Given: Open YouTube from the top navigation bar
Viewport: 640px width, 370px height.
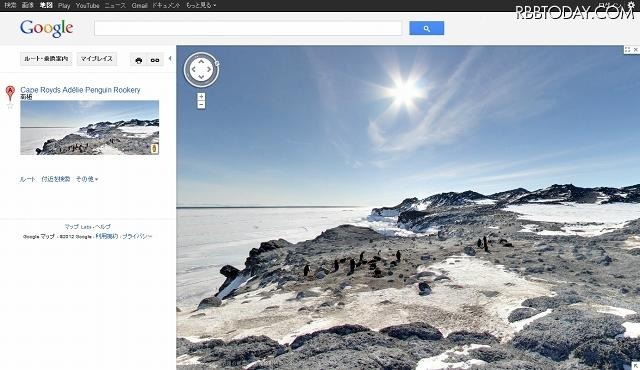Looking at the screenshot, I should tap(87, 5).
